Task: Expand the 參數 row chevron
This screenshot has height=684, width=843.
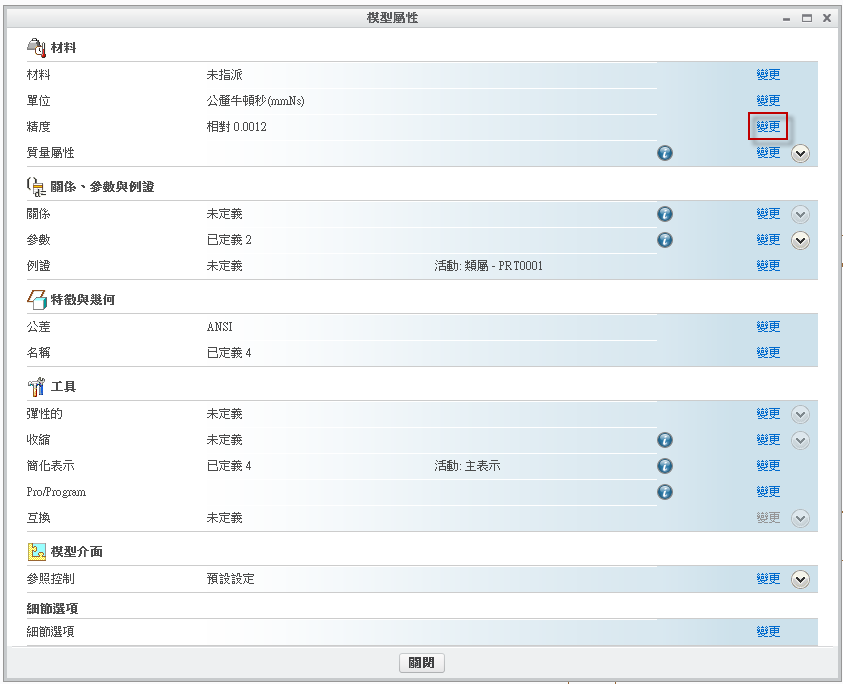Action: coord(800,240)
